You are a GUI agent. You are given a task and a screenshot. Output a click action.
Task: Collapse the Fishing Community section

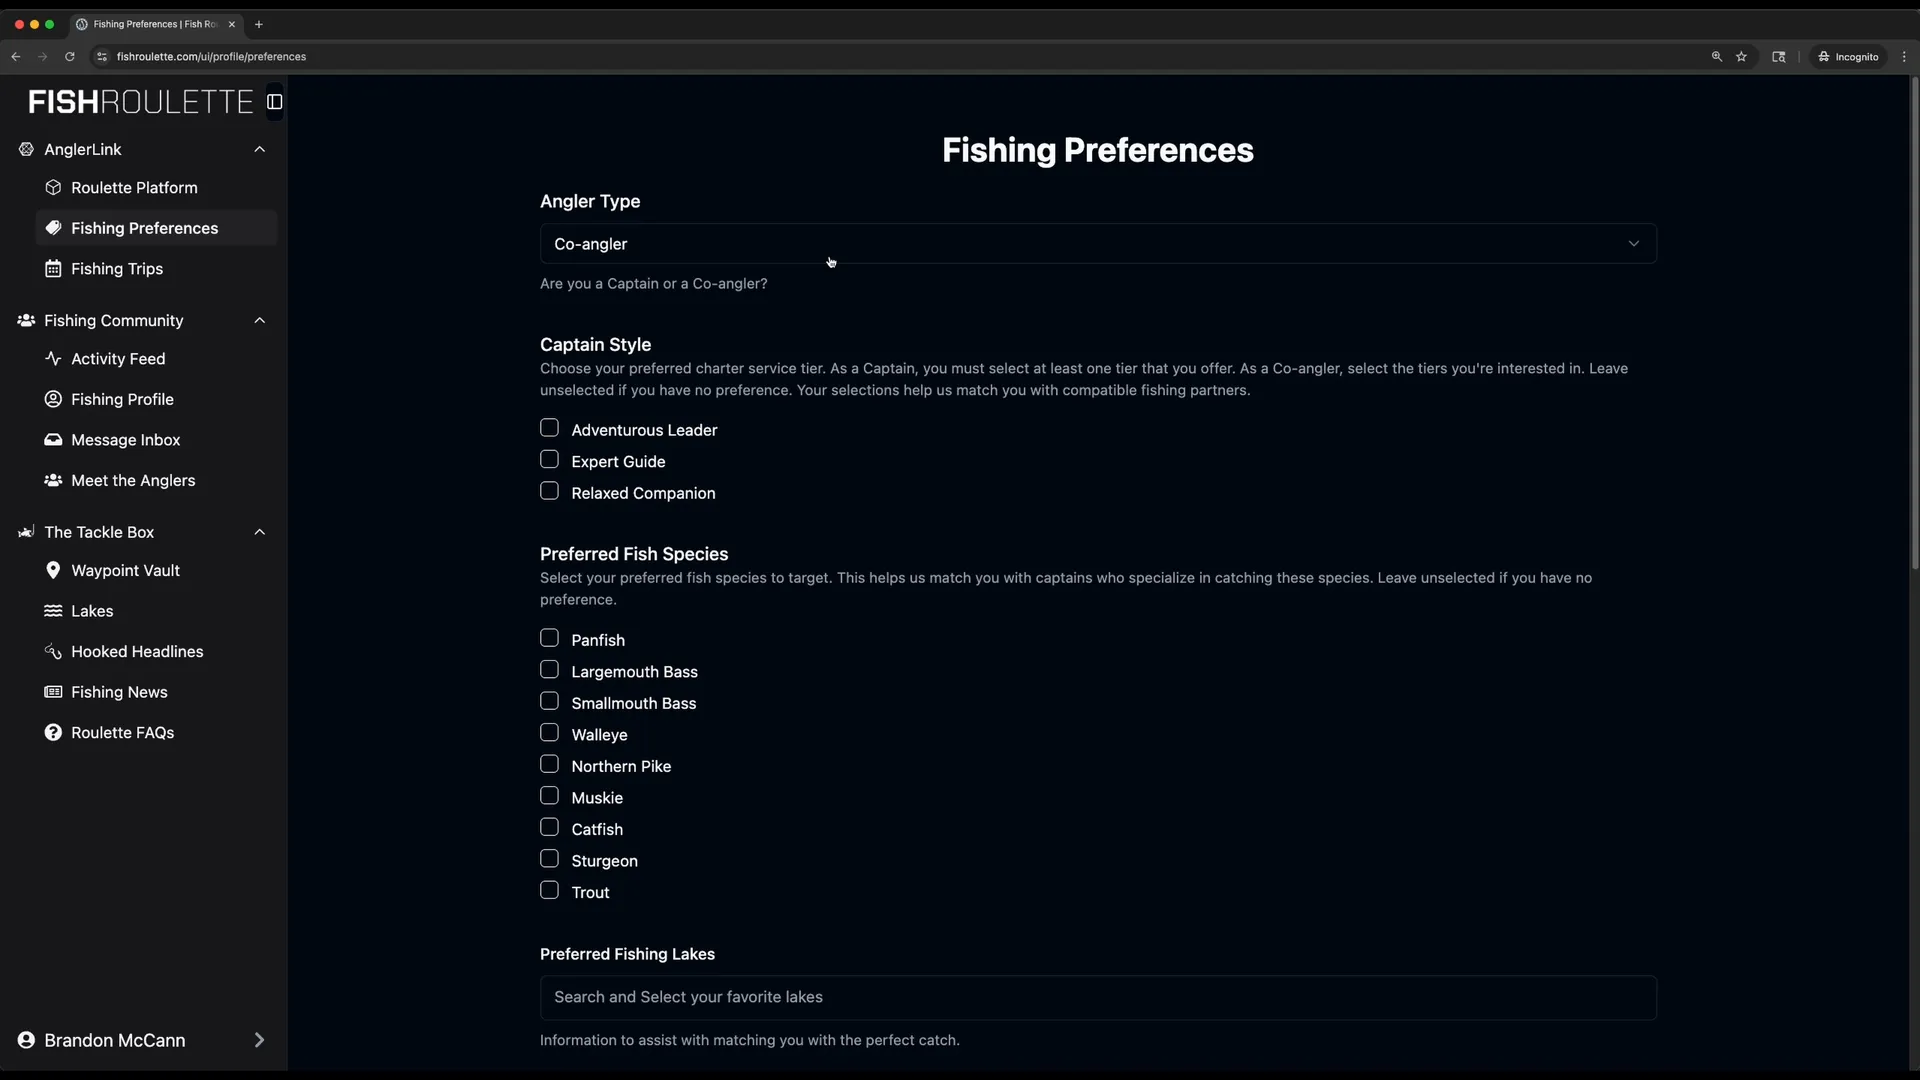coord(259,320)
